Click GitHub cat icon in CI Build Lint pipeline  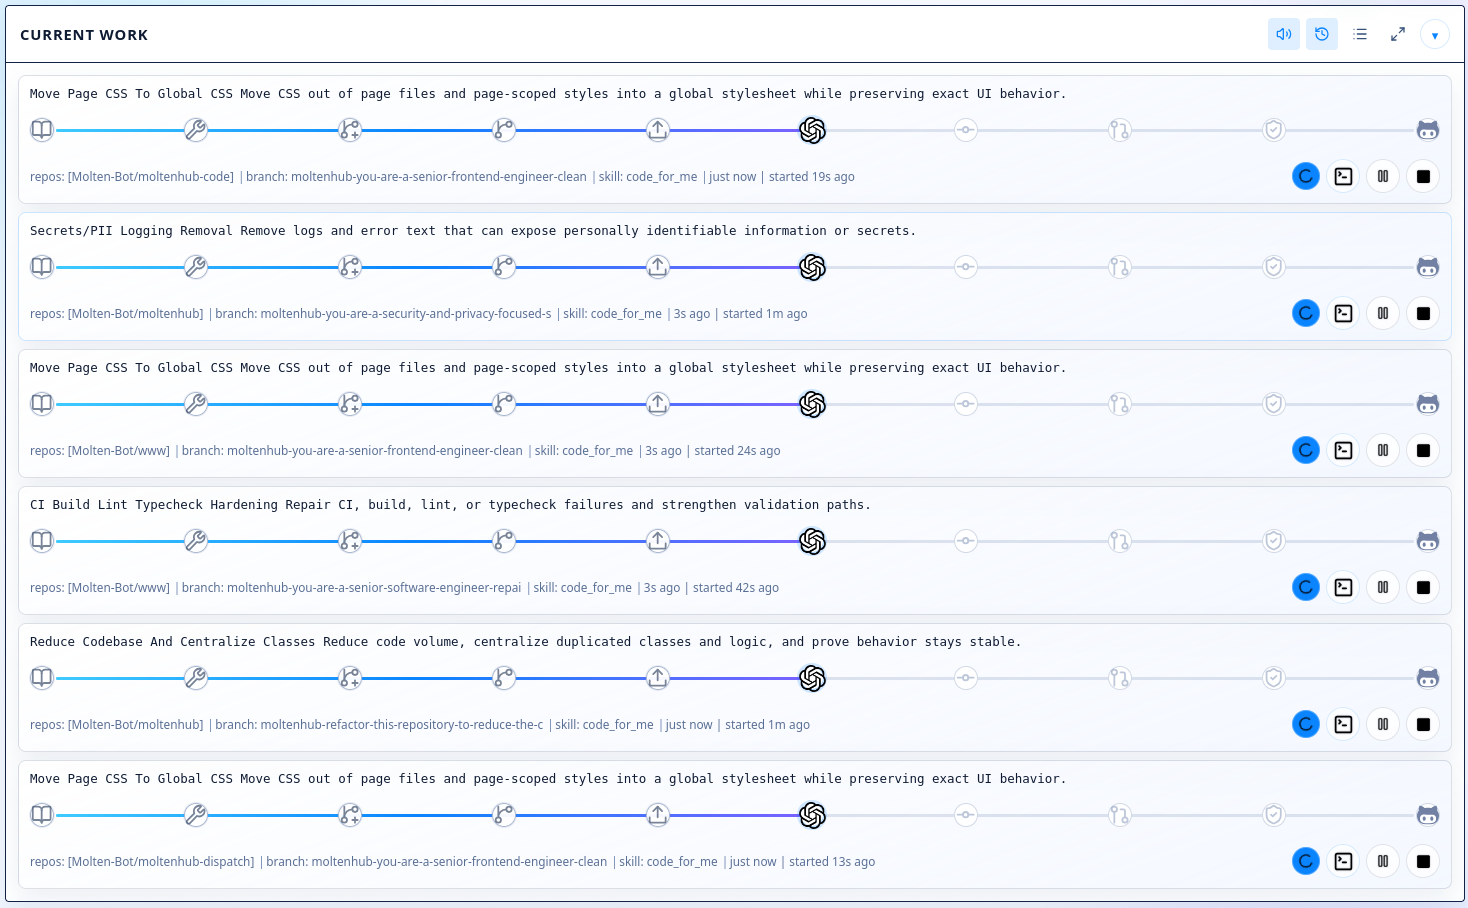[1428, 541]
